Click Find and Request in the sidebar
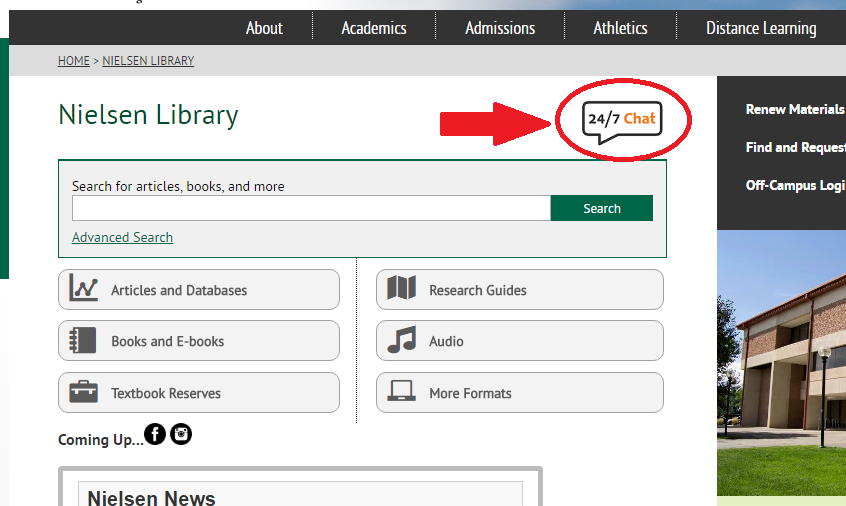This screenshot has width=846, height=506. [x=796, y=147]
